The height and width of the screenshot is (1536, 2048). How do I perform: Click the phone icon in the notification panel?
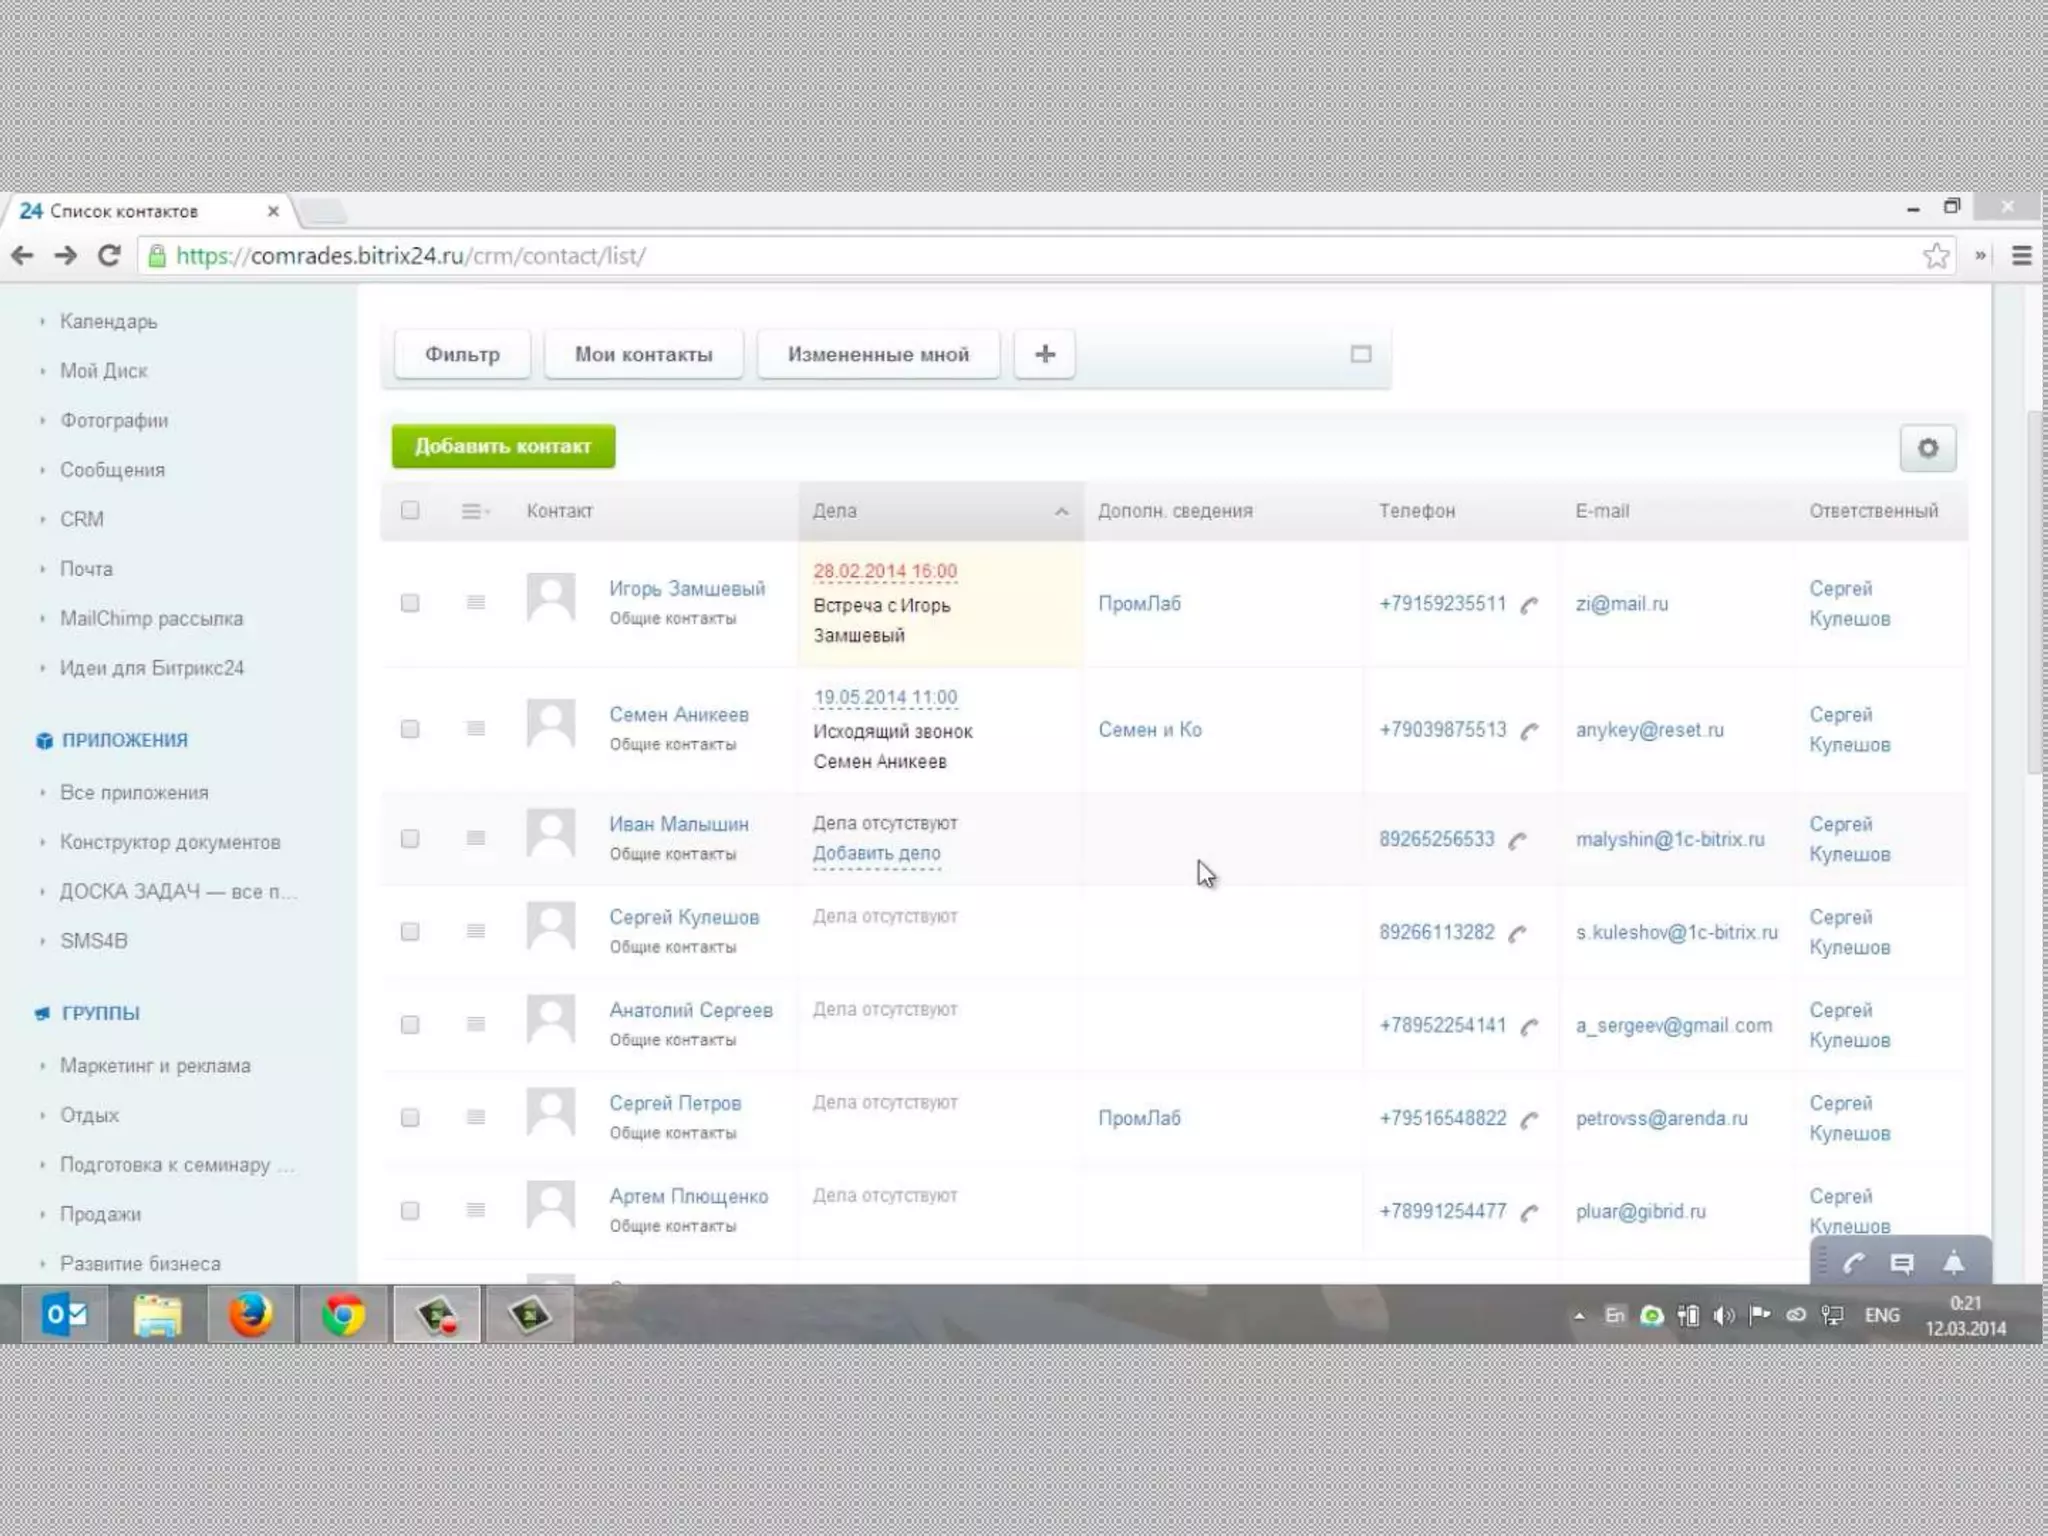1853,1263
